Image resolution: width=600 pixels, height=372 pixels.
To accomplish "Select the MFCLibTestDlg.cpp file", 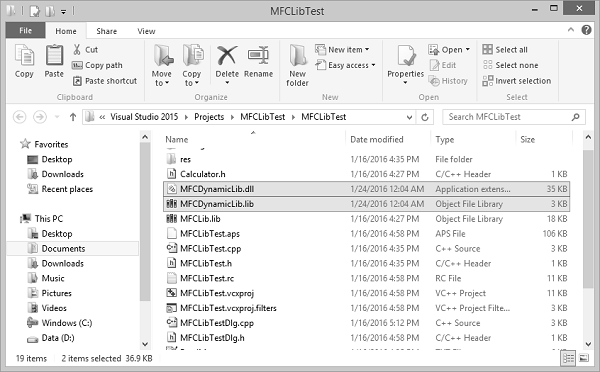I will [x=367, y=323].
